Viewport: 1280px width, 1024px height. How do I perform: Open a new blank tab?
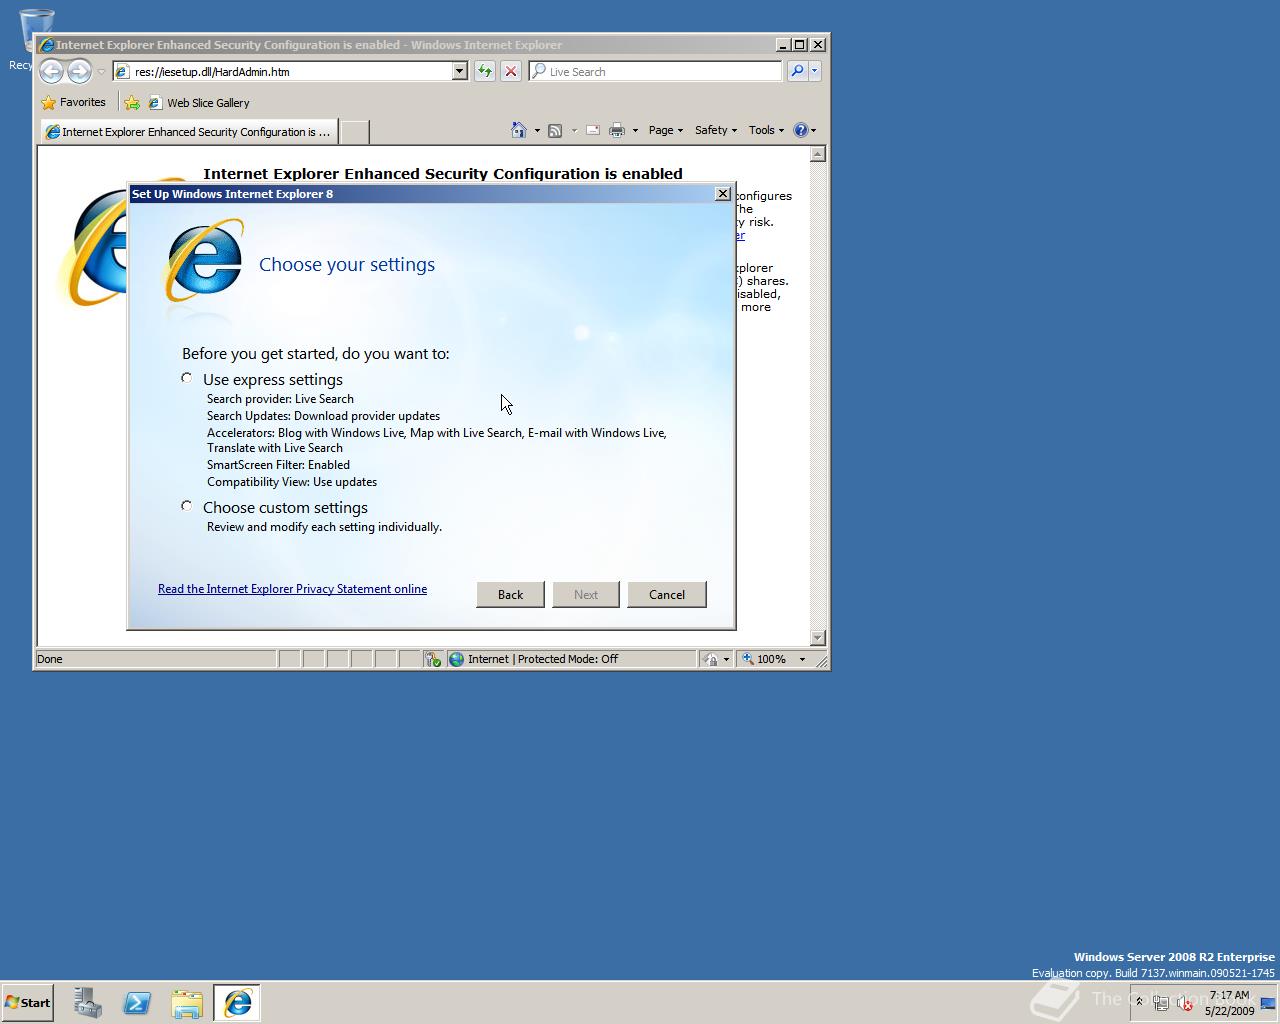point(354,131)
